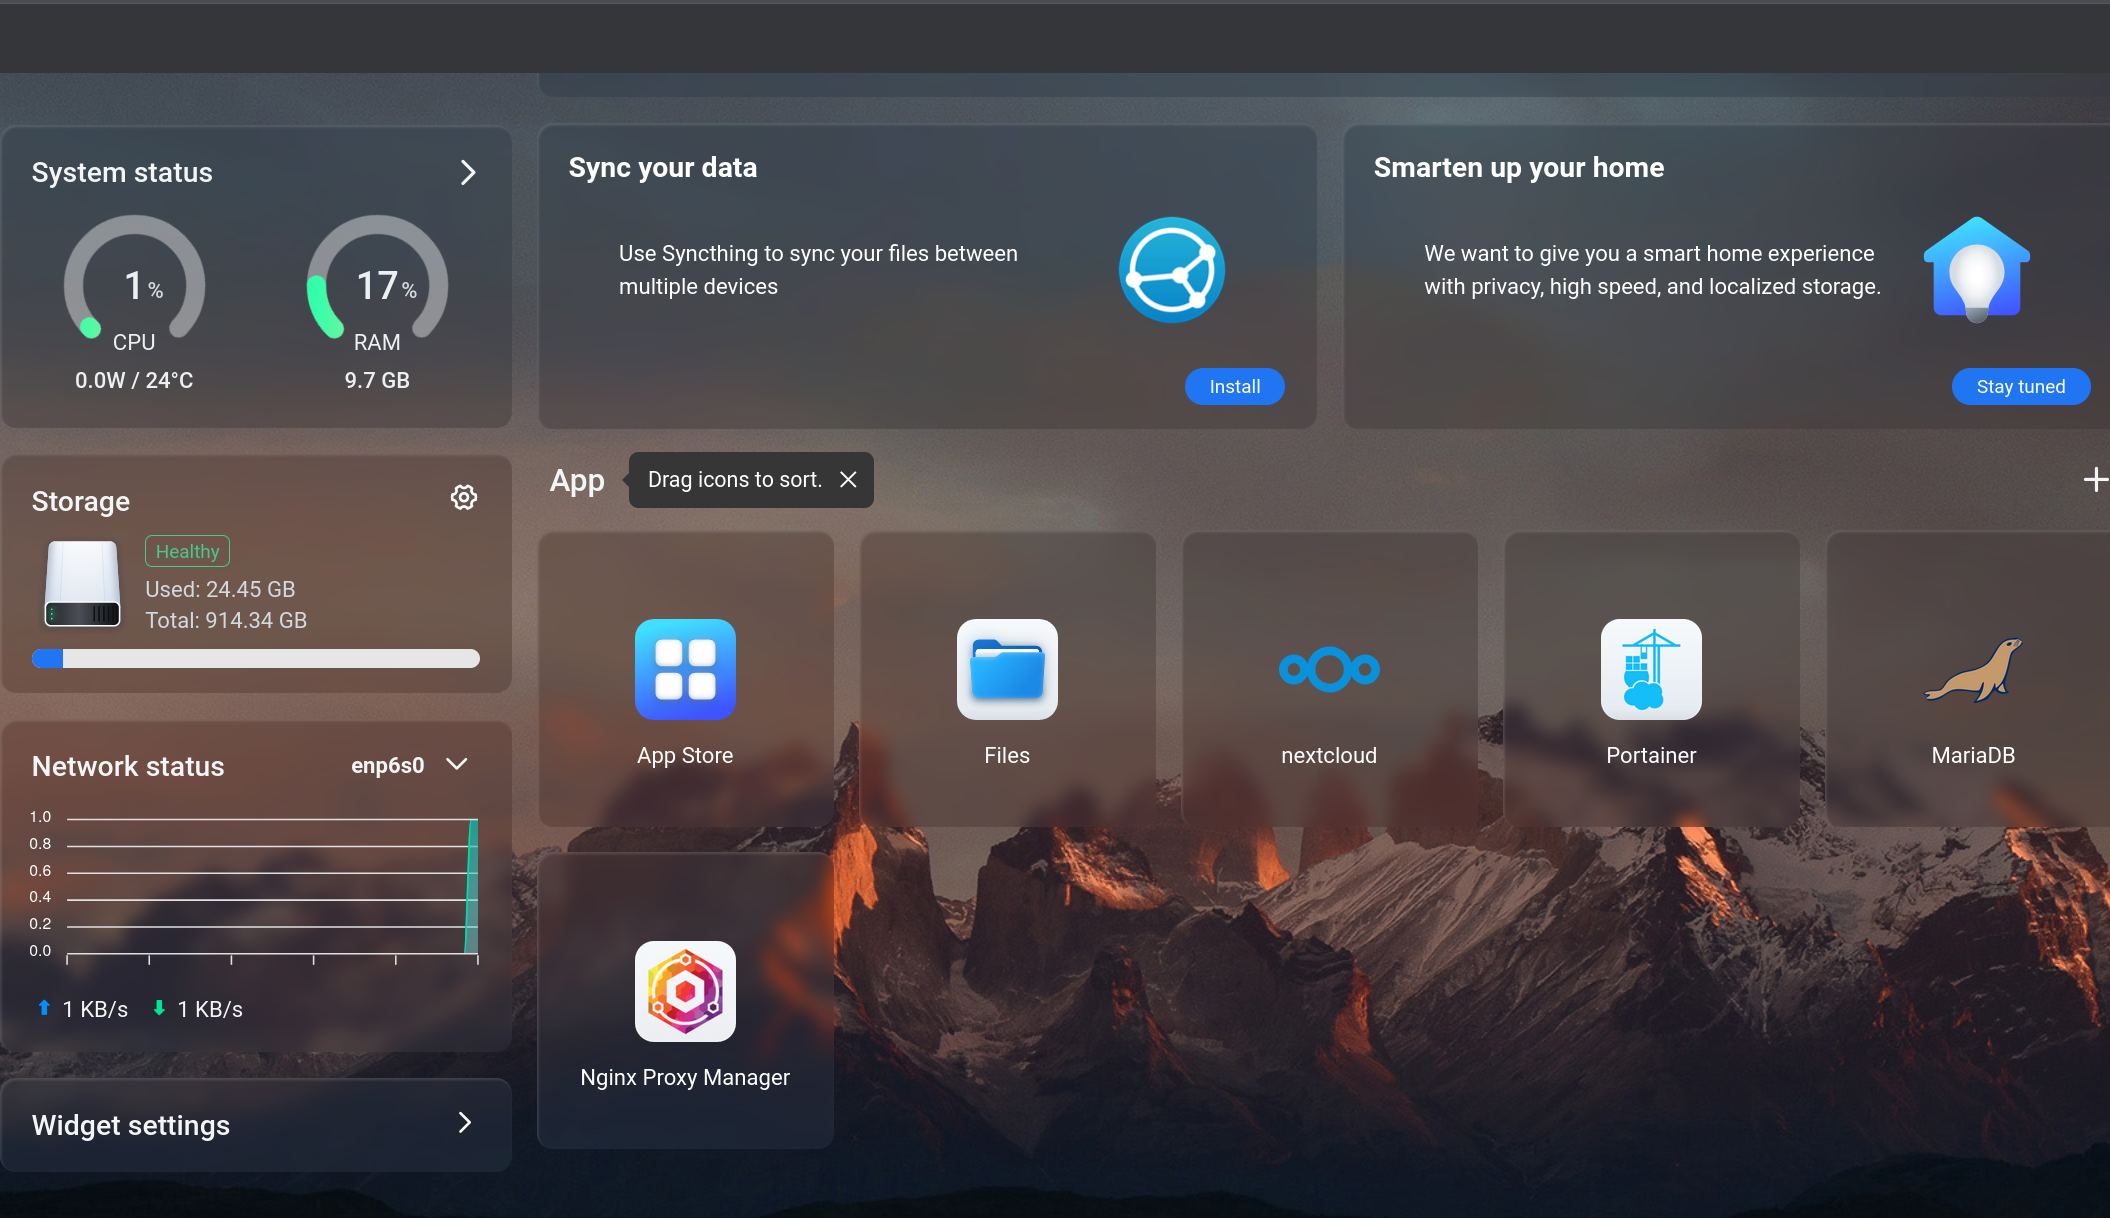Screen dimensions: 2110x1218
Task: Click the storage usage progress bar
Action: pos(256,658)
